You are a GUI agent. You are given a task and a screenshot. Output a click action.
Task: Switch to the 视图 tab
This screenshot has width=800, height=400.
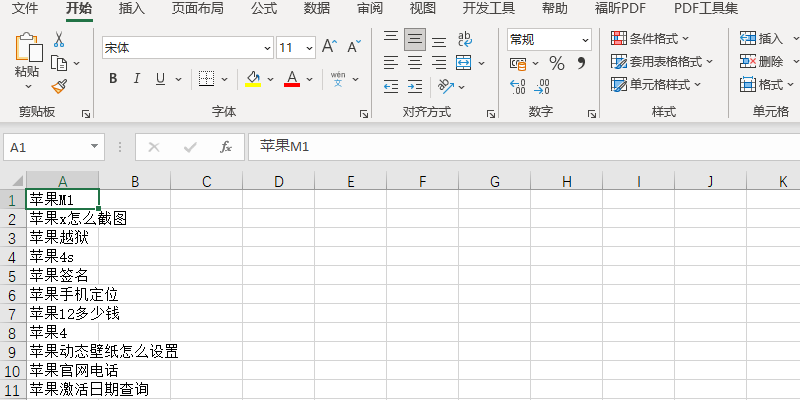point(423,8)
